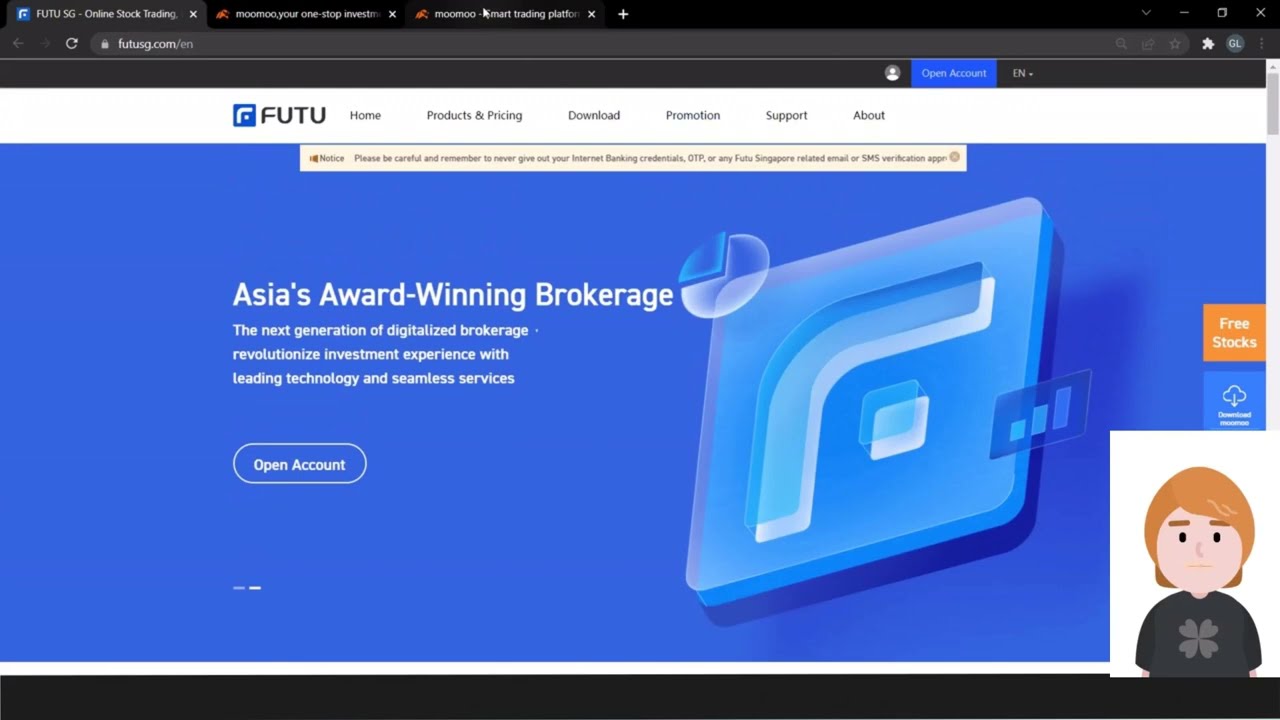Click the notice speaker icon in banner
This screenshot has height=720, width=1280.
pyautogui.click(x=313, y=158)
